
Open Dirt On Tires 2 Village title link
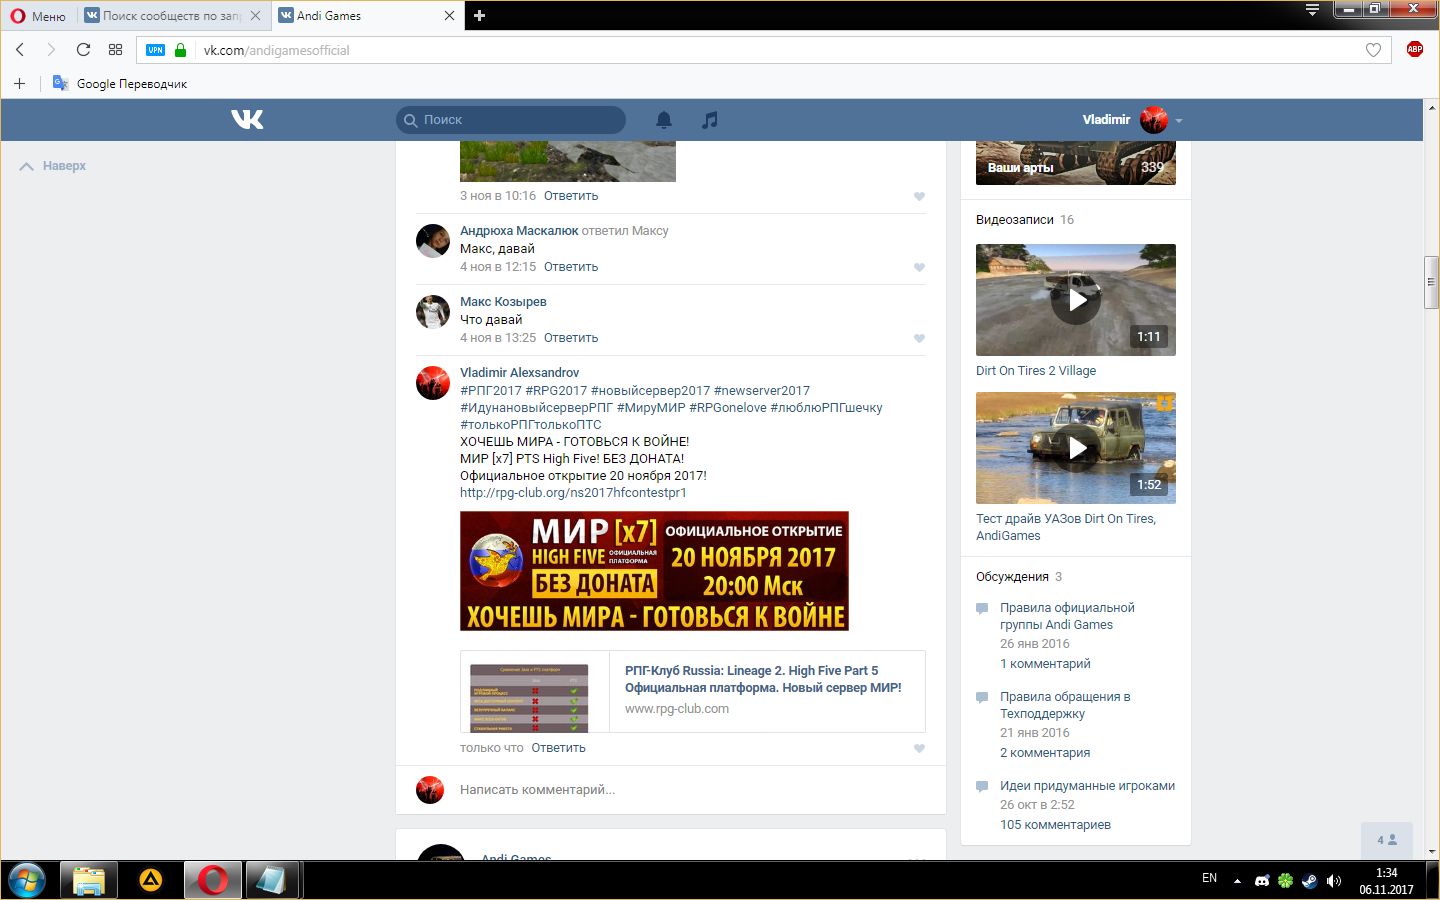coord(1036,371)
